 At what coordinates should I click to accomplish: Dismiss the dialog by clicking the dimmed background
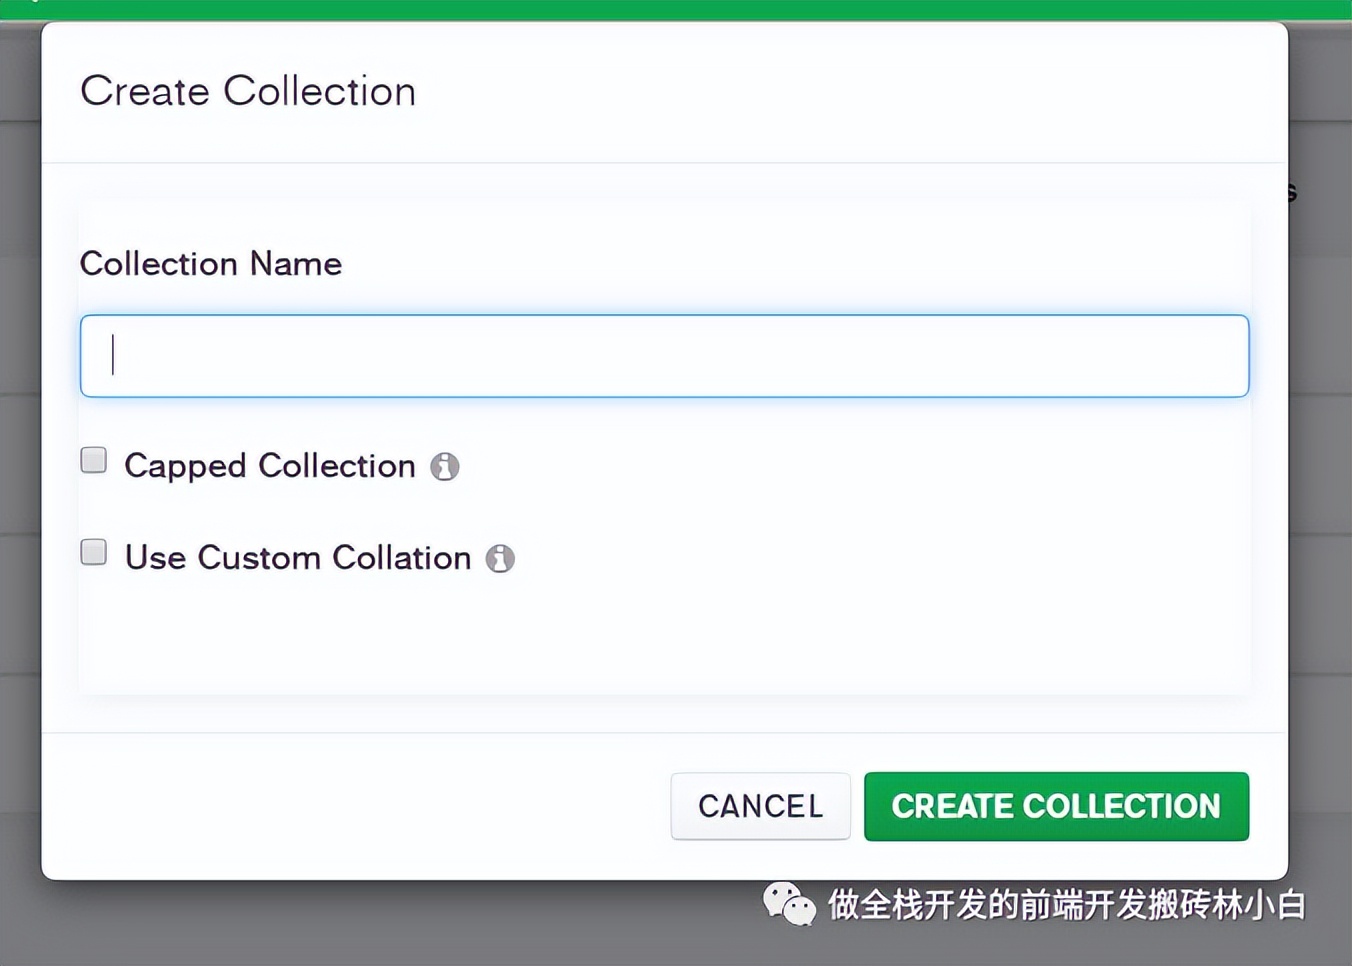tap(20, 500)
